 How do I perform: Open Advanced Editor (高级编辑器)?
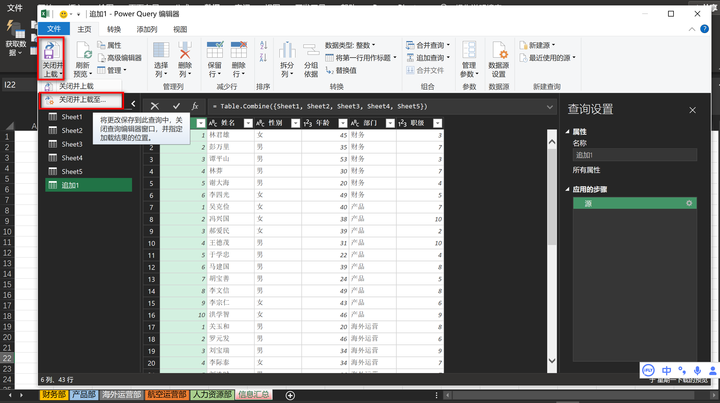click(119, 58)
